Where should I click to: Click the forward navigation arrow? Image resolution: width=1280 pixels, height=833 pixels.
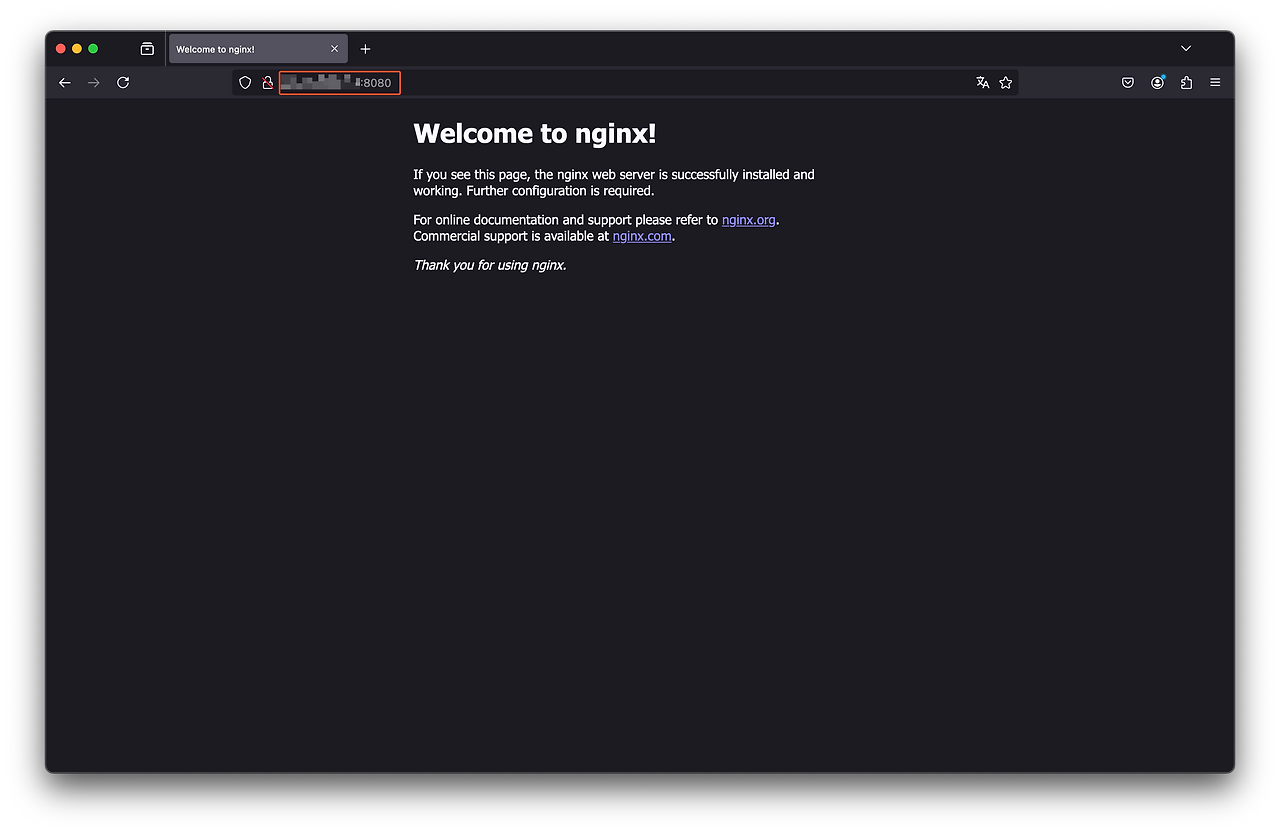pyautogui.click(x=94, y=83)
